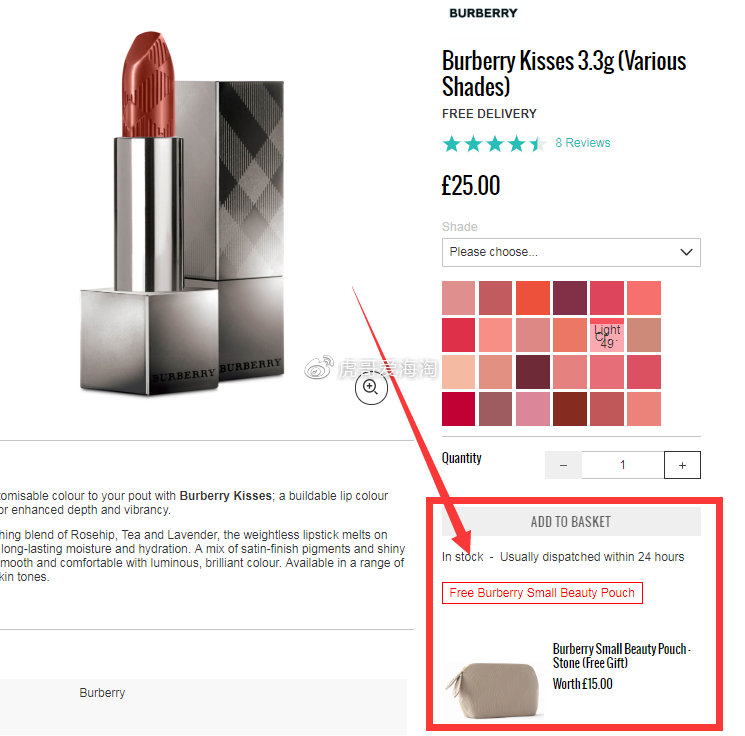Image resolution: width=745 pixels, height=736 pixels.
Task: Expand the Please choose shade dropdown
Action: coord(571,252)
